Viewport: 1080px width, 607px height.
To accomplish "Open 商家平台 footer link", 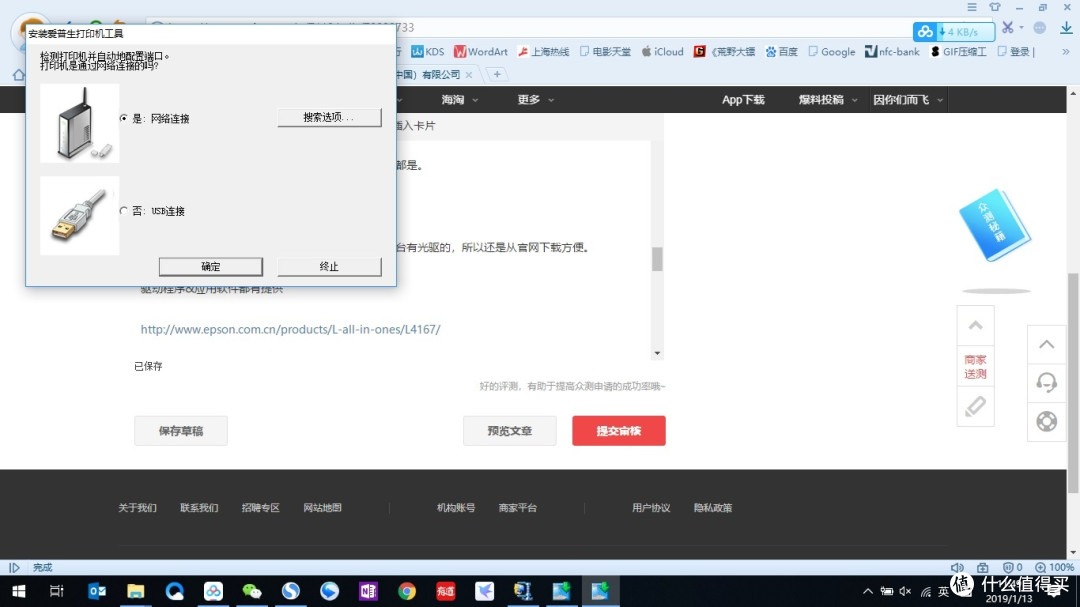I will [518, 508].
